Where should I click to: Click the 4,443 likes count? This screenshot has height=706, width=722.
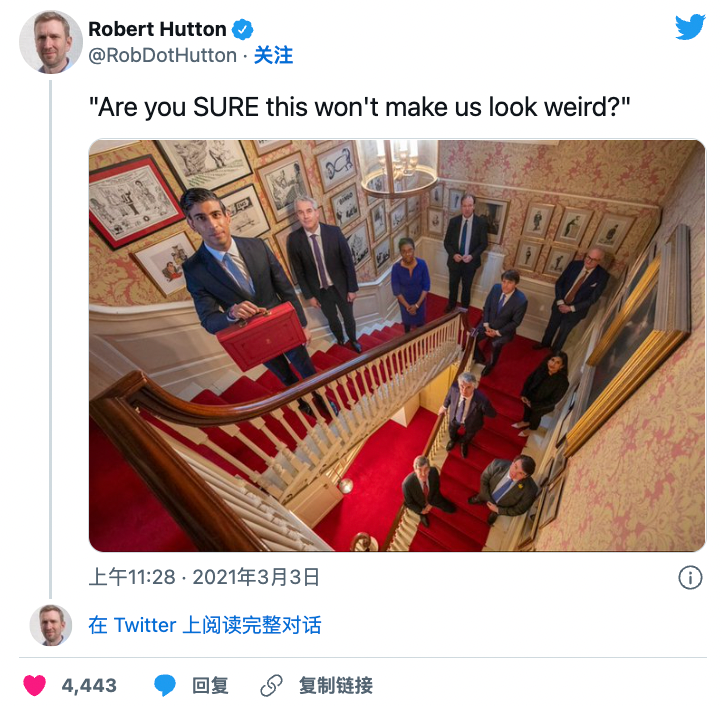coord(89,686)
